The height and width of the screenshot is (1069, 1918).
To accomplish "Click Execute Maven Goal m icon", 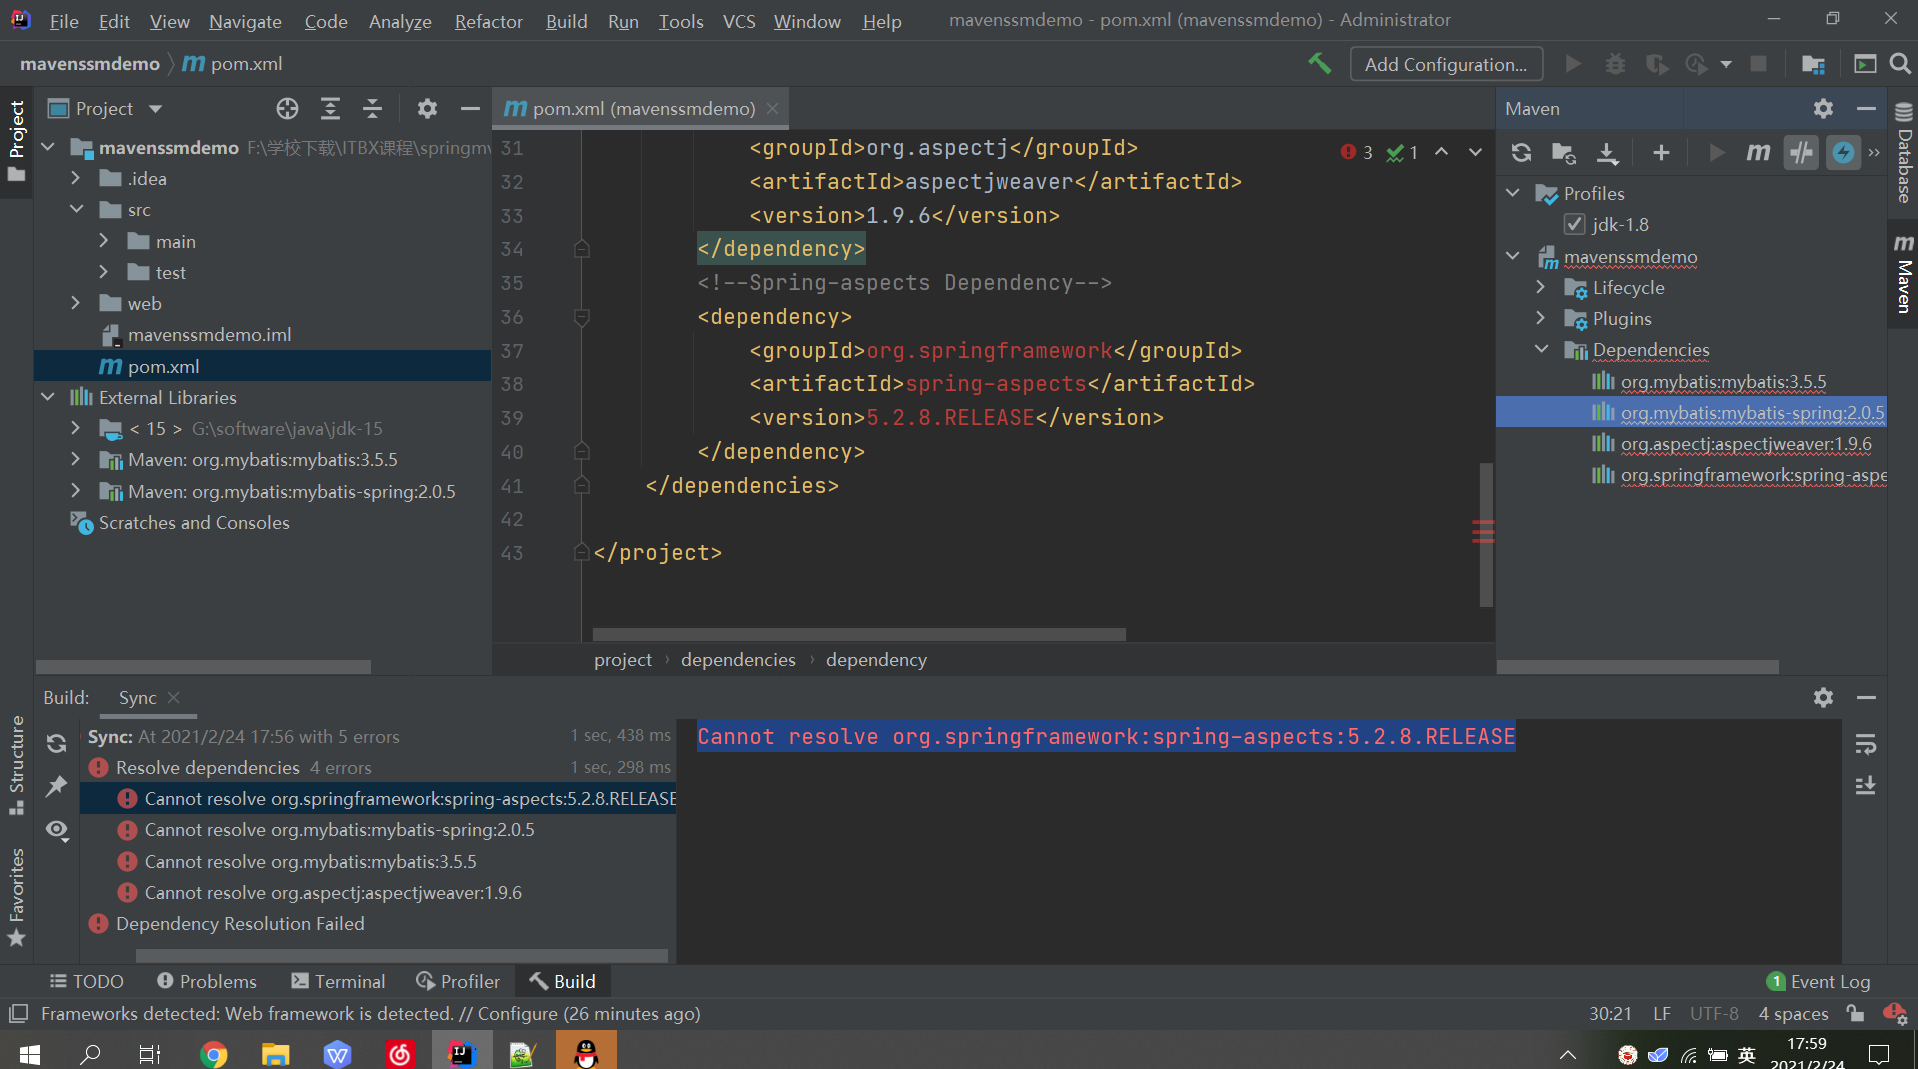I will [x=1757, y=152].
